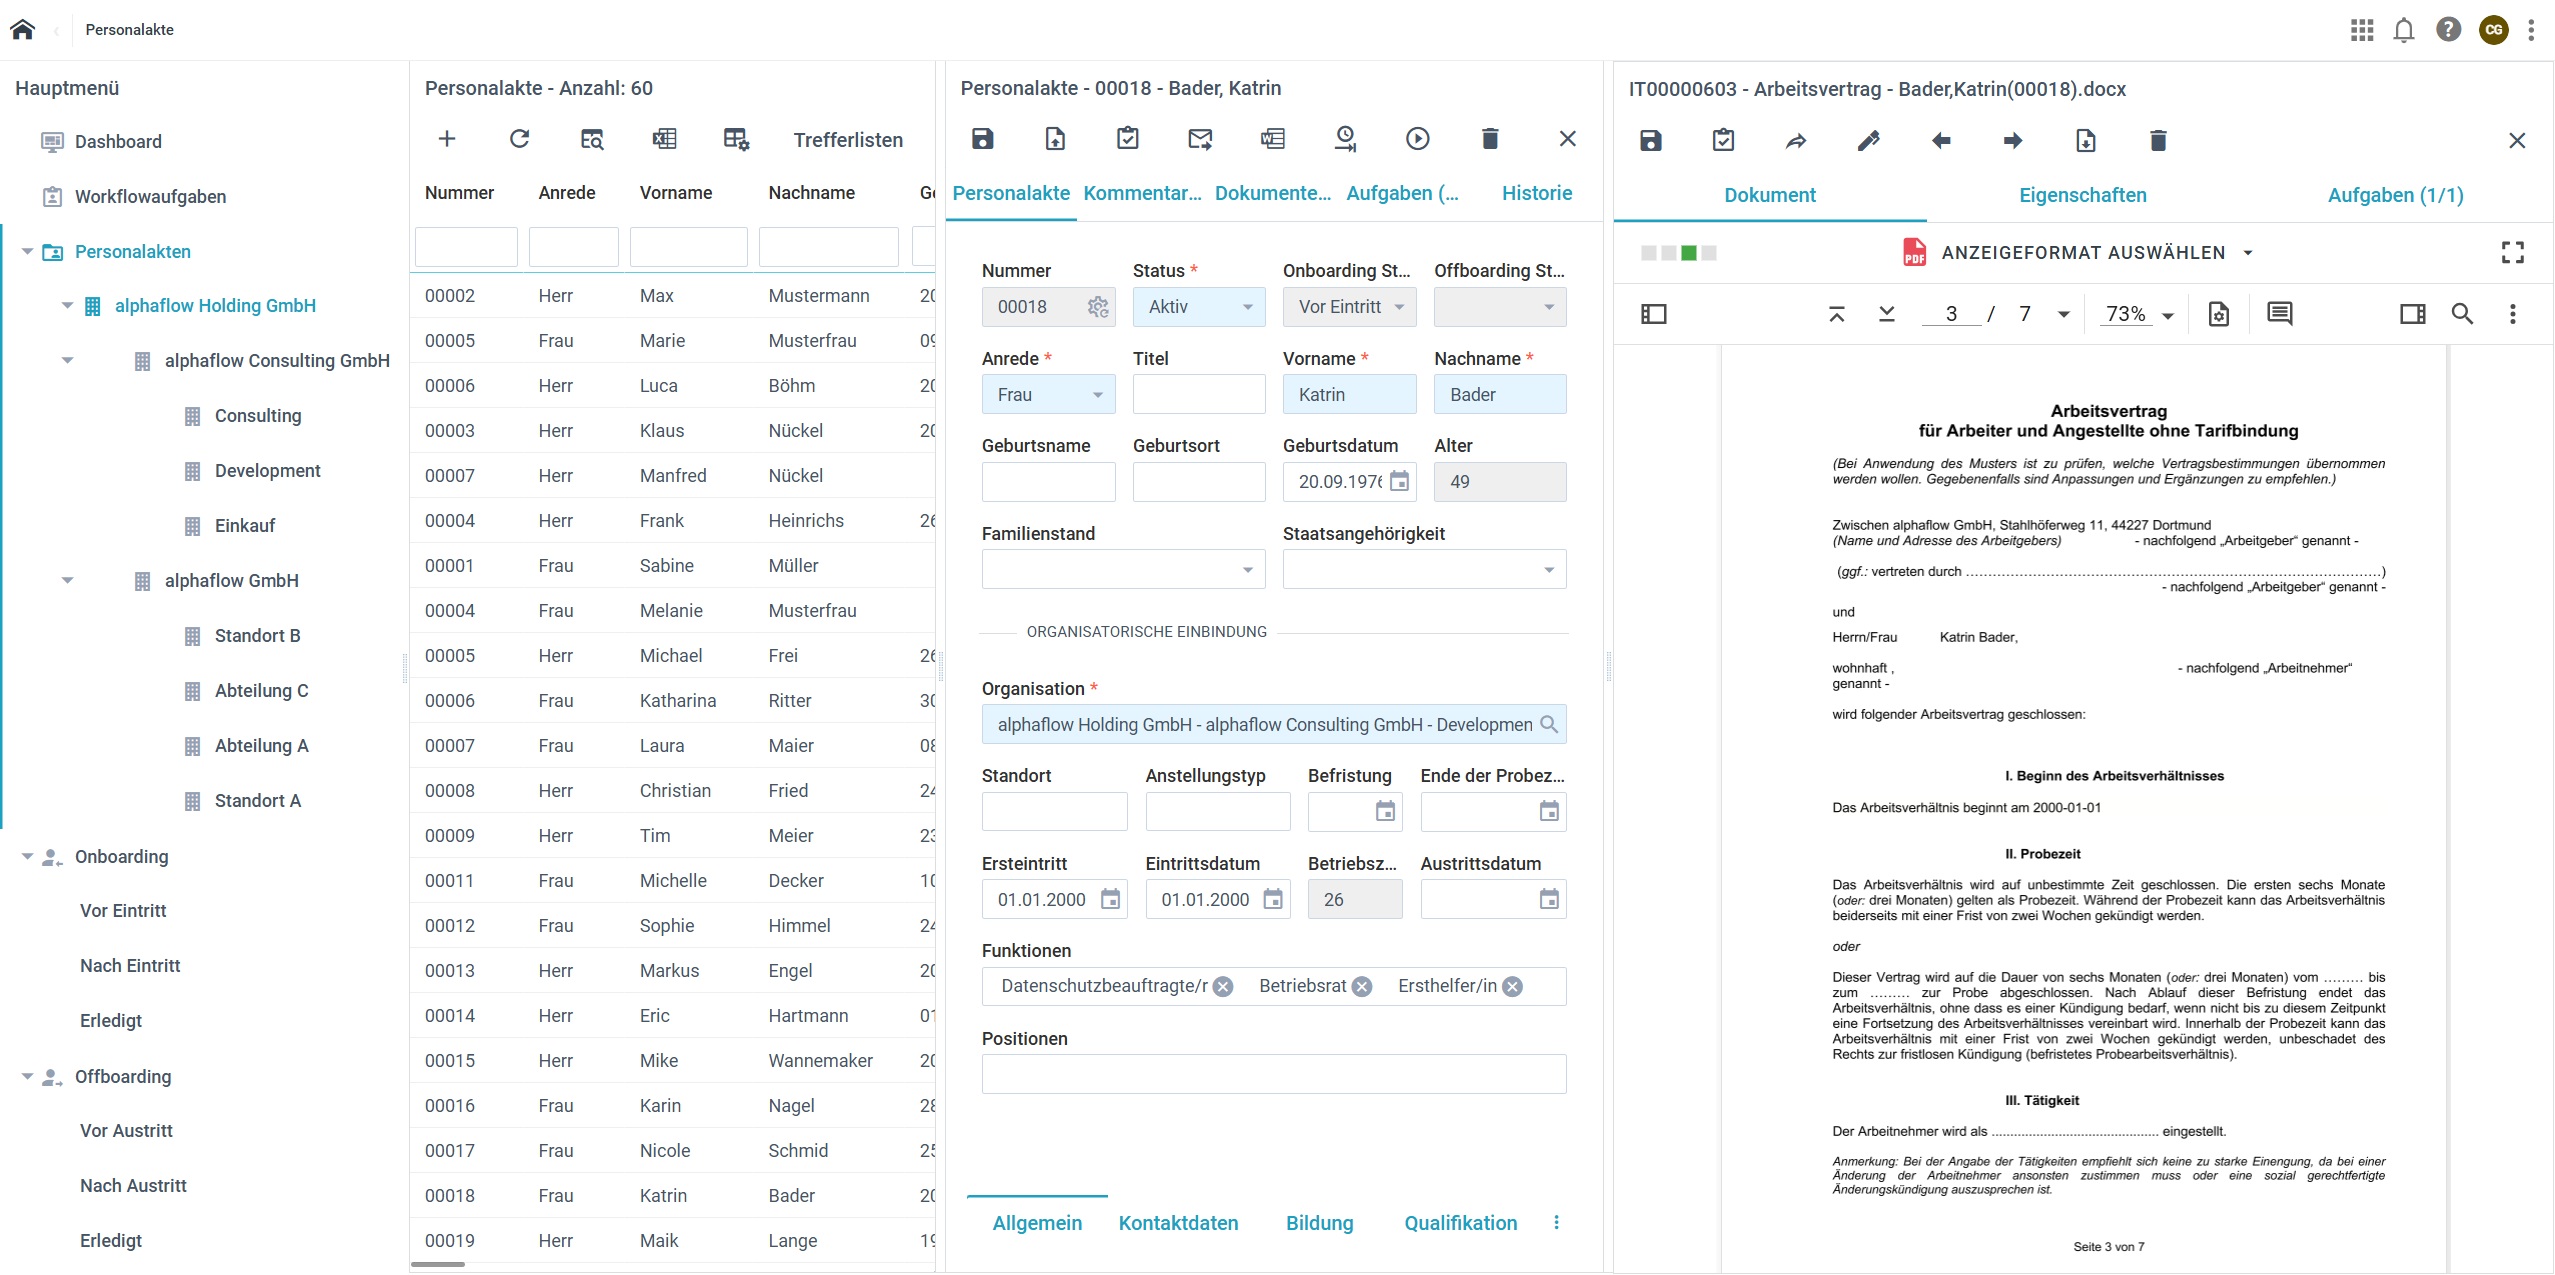Click the Excel export icon in list toolbar
2555x1275 pixels.
click(x=664, y=139)
